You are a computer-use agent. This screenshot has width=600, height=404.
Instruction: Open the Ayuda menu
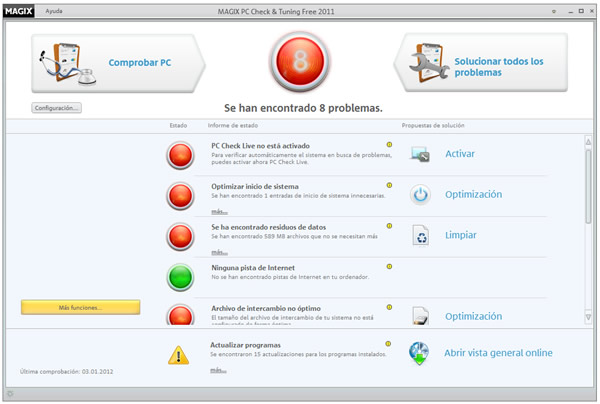54,11
